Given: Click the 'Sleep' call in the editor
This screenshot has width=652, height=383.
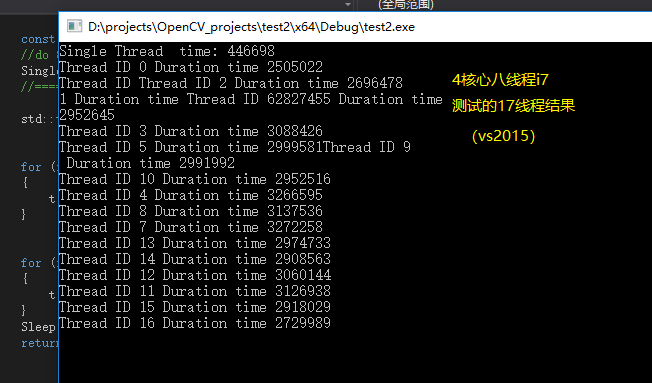Looking at the screenshot, I should [x=38, y=327].
